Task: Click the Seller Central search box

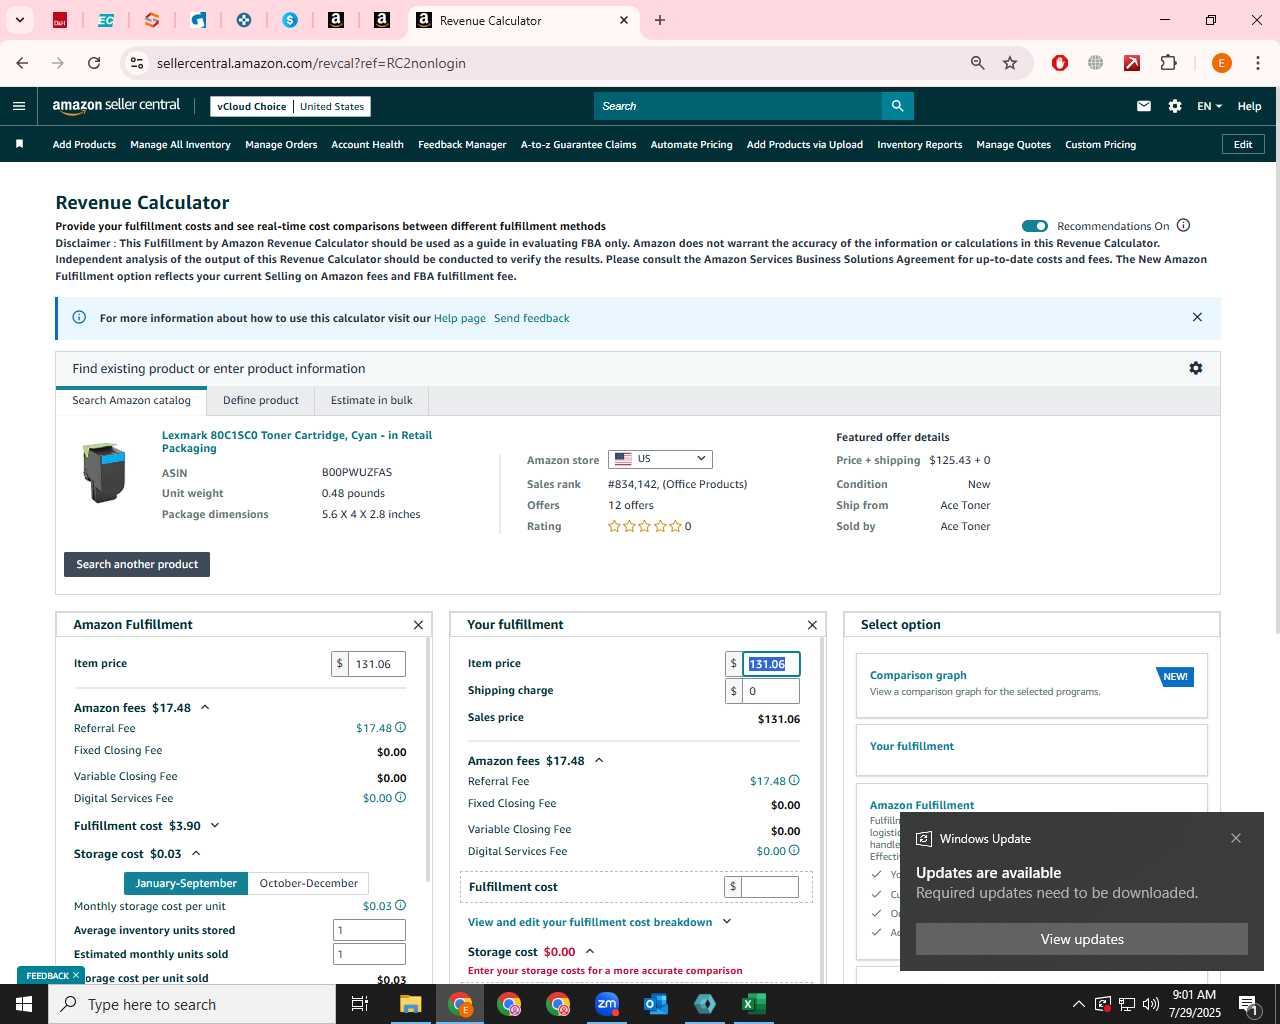Action: pyautogui.click(x=738, y=106)
